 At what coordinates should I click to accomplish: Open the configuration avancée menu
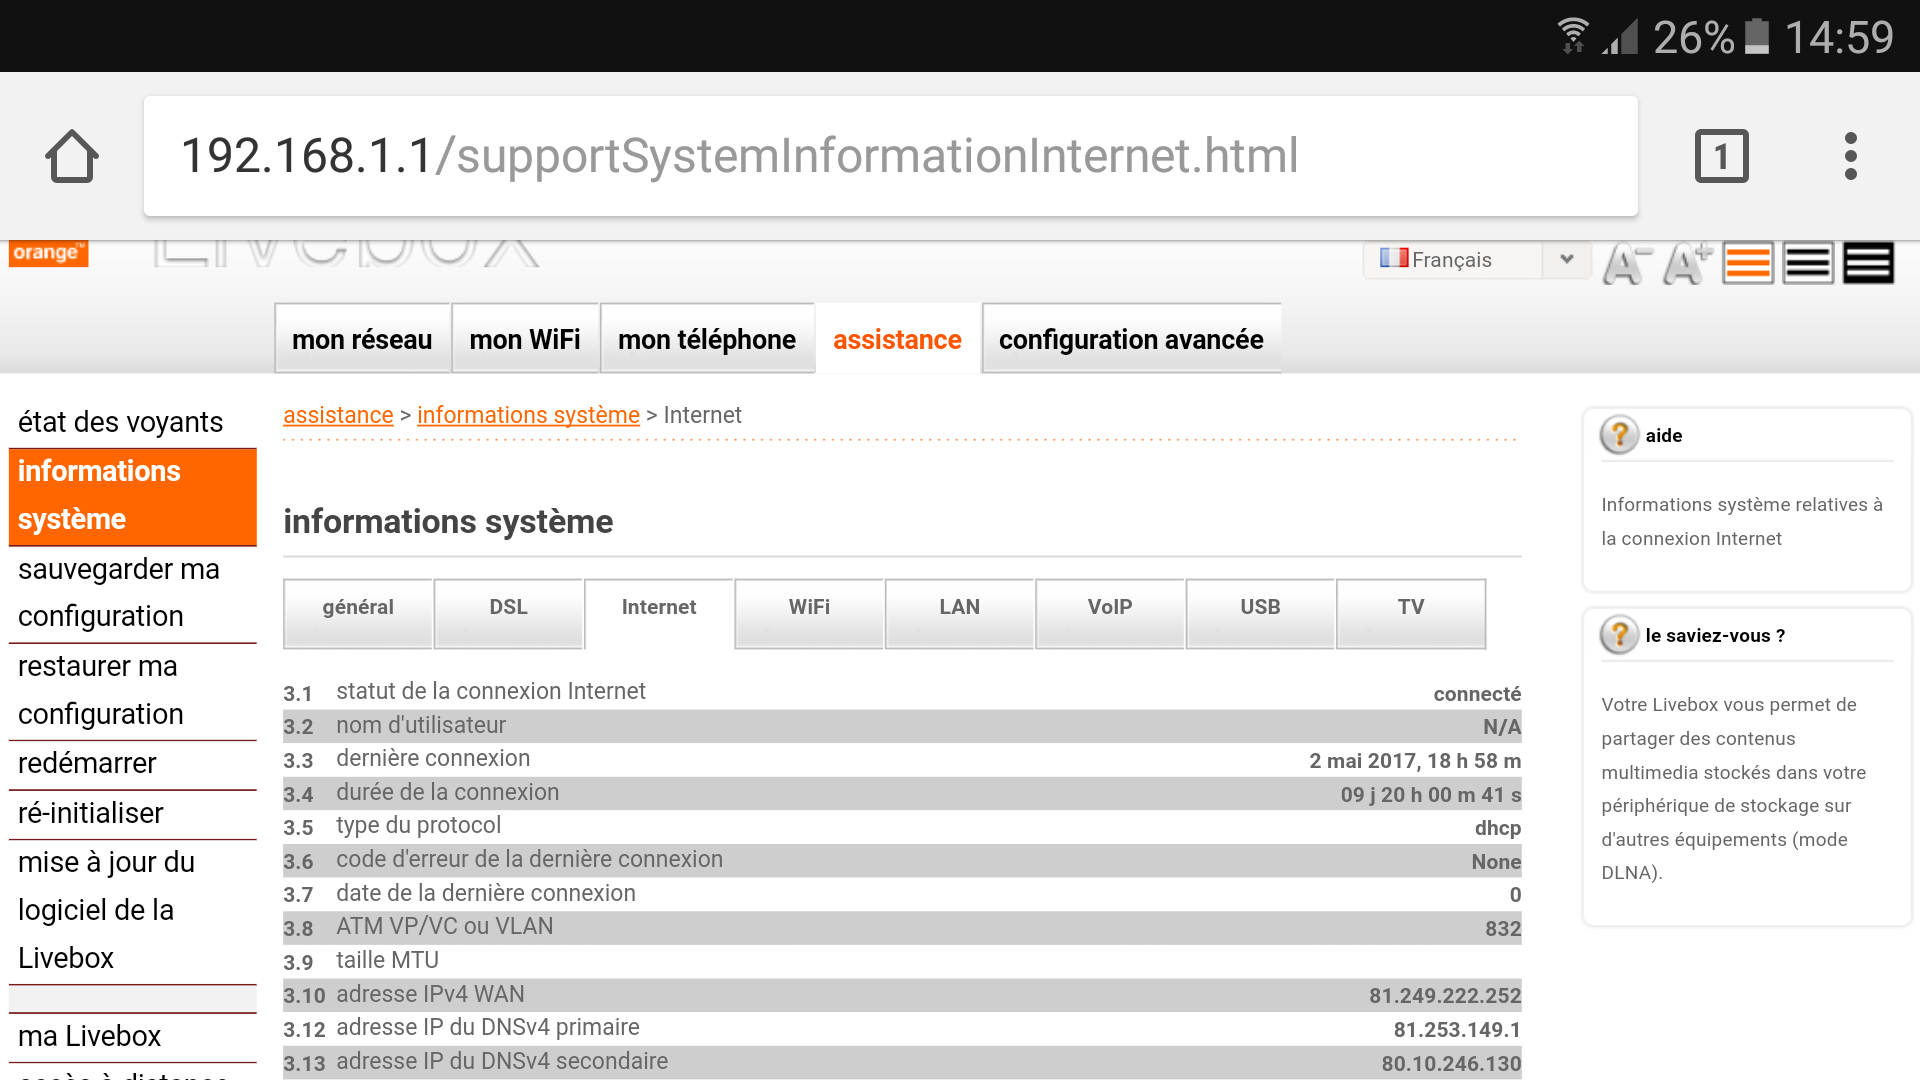pos(1131,339)
